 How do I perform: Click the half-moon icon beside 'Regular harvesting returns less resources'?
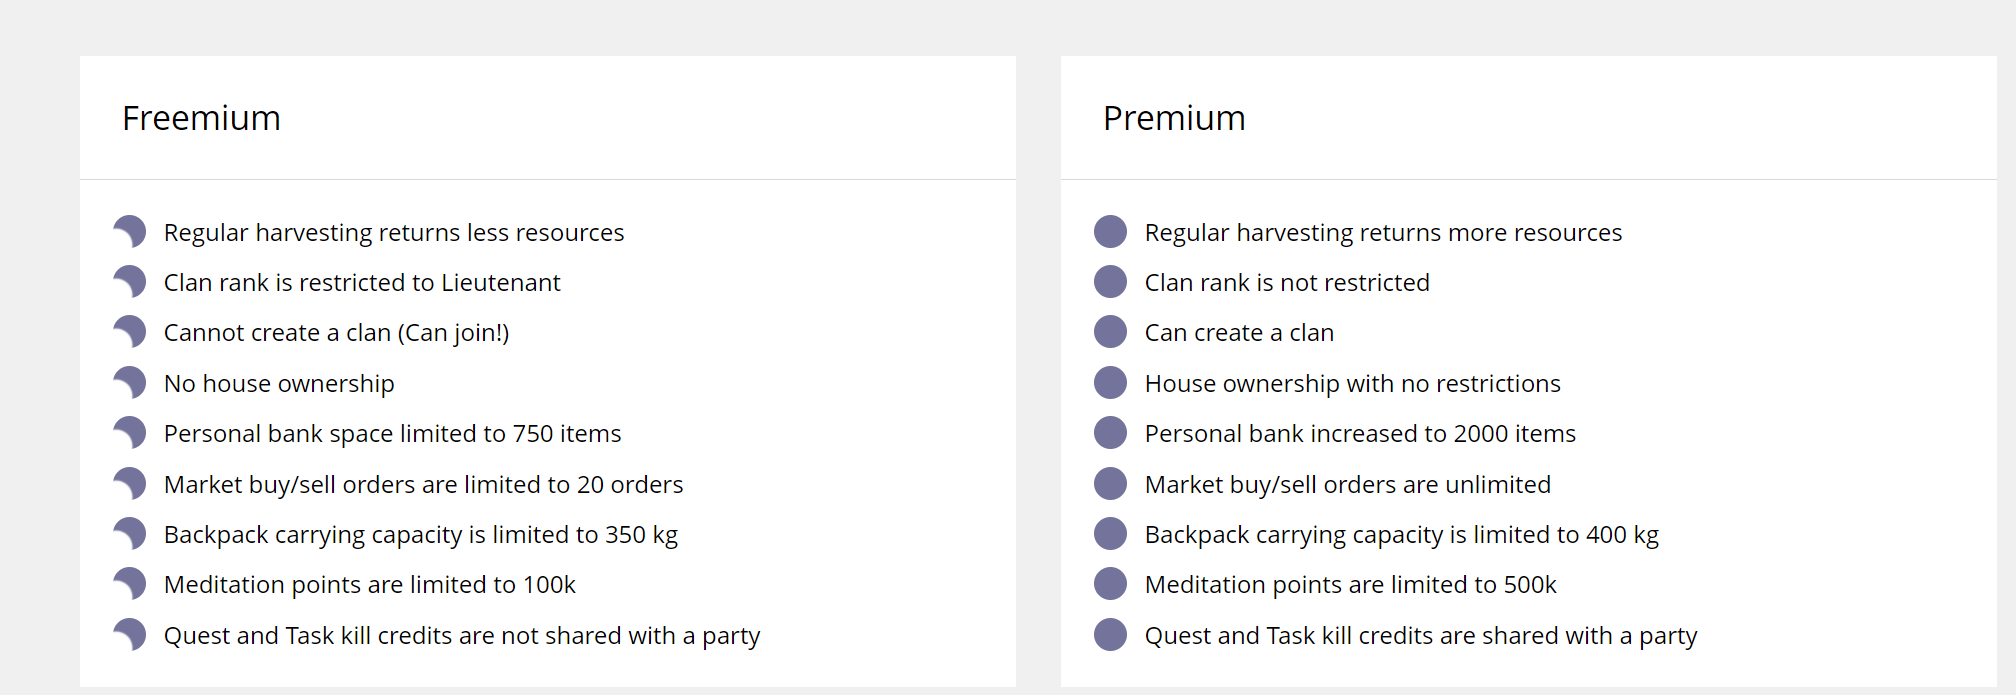click(x=131, y=232)
